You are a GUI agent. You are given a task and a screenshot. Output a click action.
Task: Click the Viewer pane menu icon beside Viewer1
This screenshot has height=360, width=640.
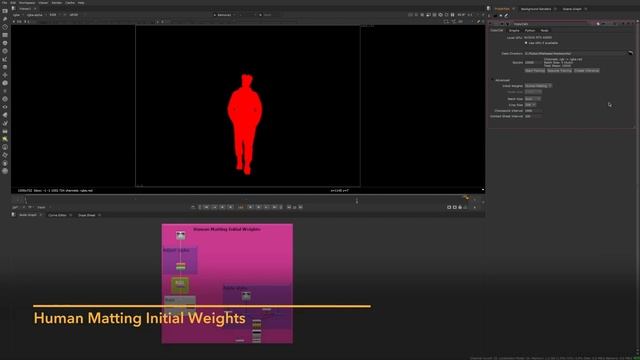(13, 8)
